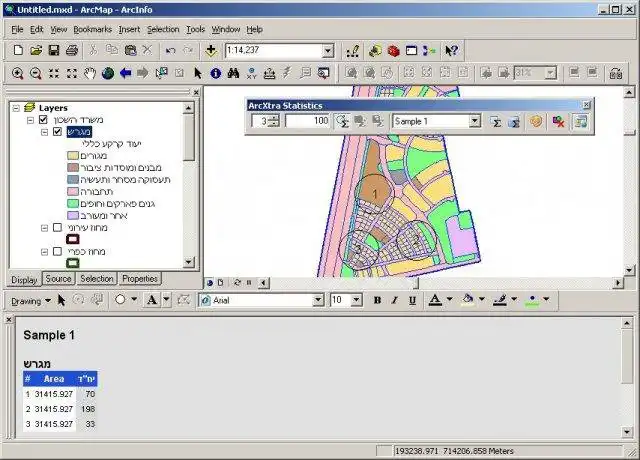Image resolution: width=640 pixels, height=460 pixels.
Task: Open the Fill Color dropdown arrow
Action: 482,300
